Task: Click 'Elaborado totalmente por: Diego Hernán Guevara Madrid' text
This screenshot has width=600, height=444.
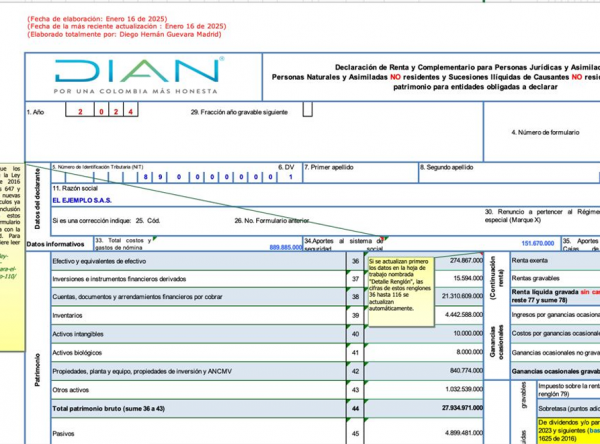Action: pos(124,34)
